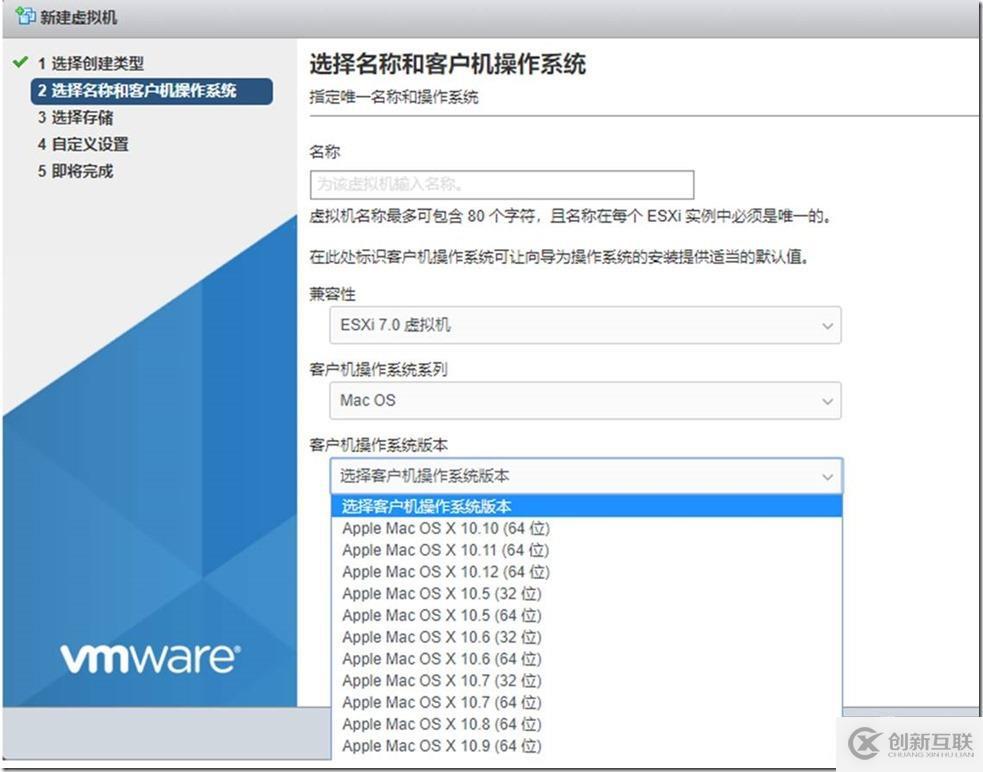This screenshot has height=772, width=983.
Task: Select step 2 选择名称和客户机操作系统
Action: click(x=151, y=91)
